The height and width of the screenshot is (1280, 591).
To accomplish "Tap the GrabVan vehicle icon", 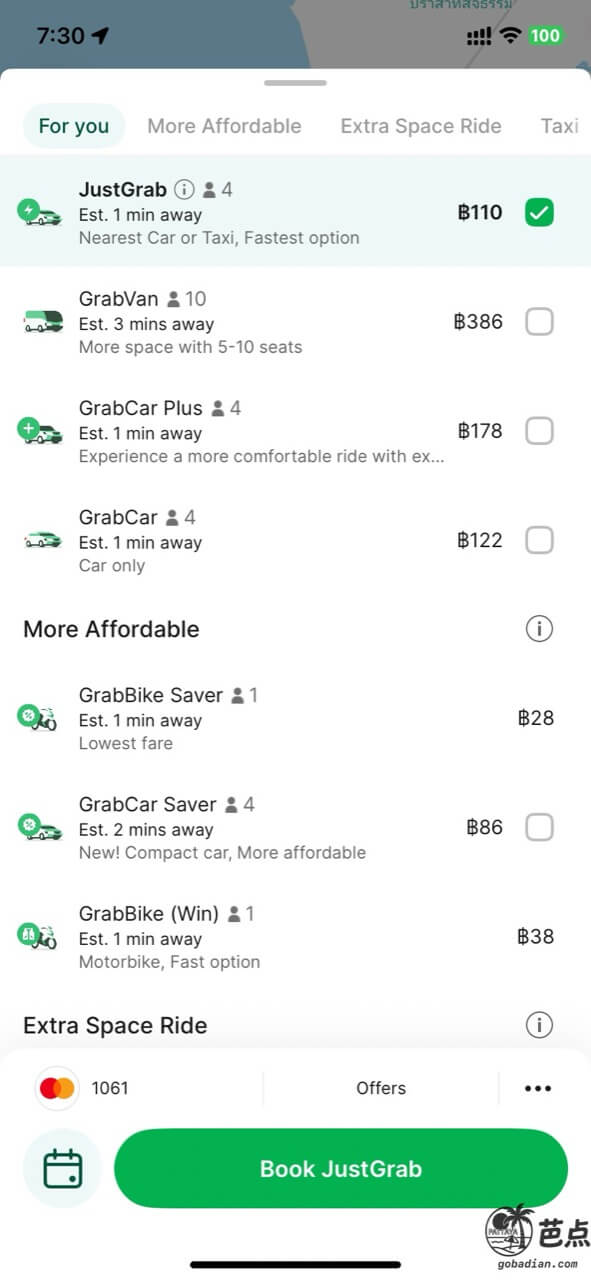I will [42, 321].
